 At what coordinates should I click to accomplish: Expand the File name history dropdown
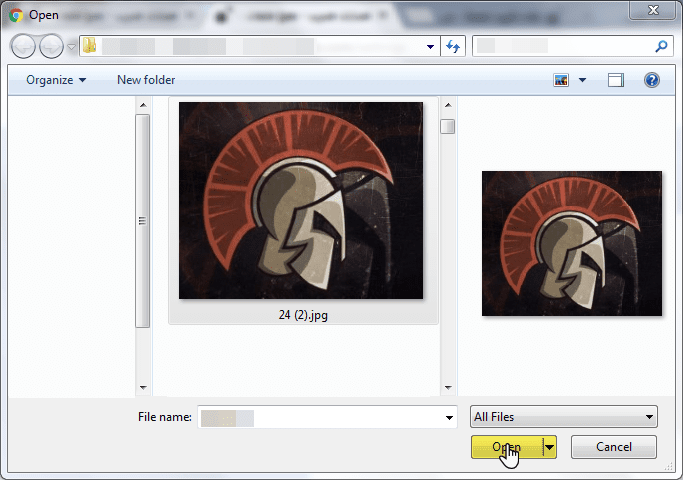click(449, 417)
